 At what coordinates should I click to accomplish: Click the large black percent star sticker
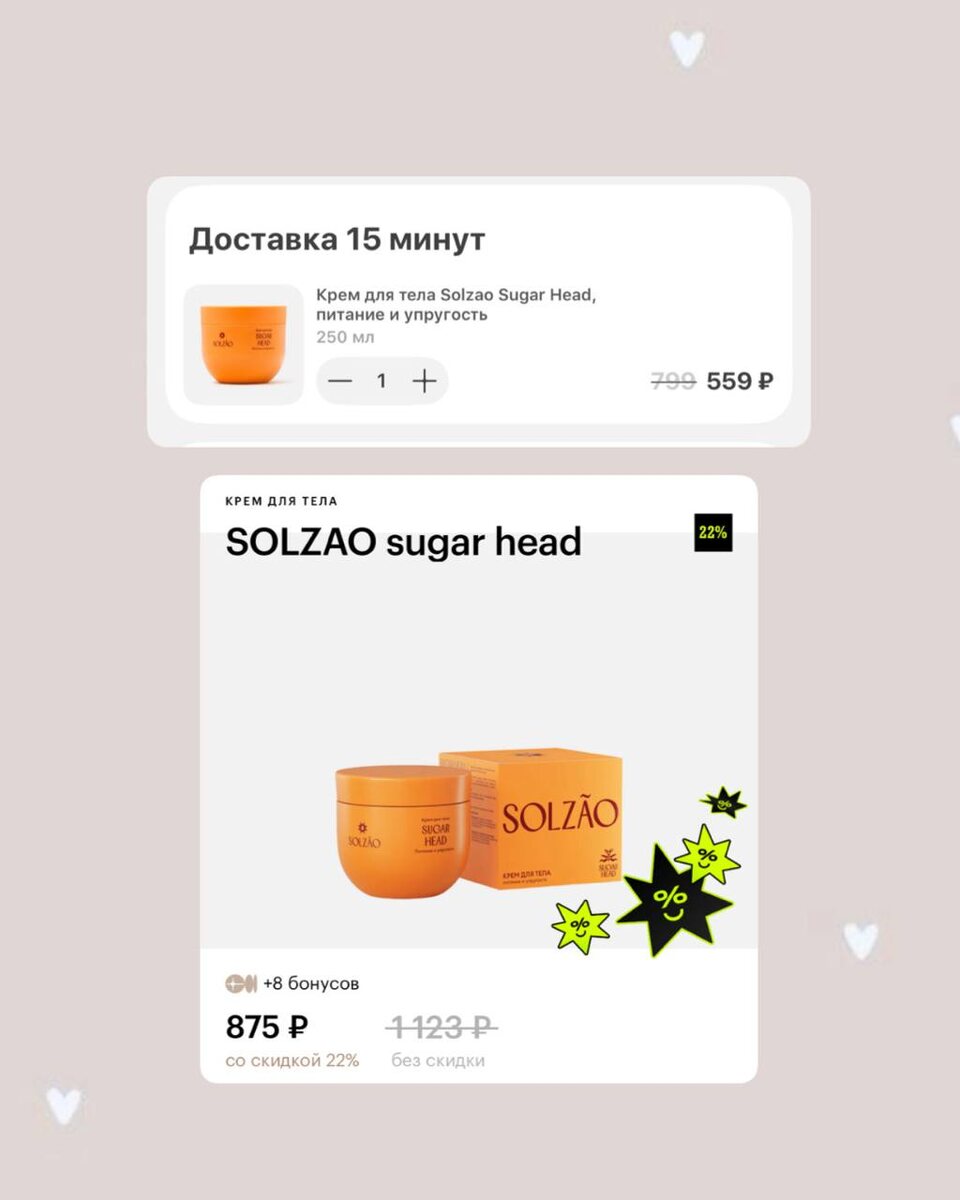coord(674,900)
